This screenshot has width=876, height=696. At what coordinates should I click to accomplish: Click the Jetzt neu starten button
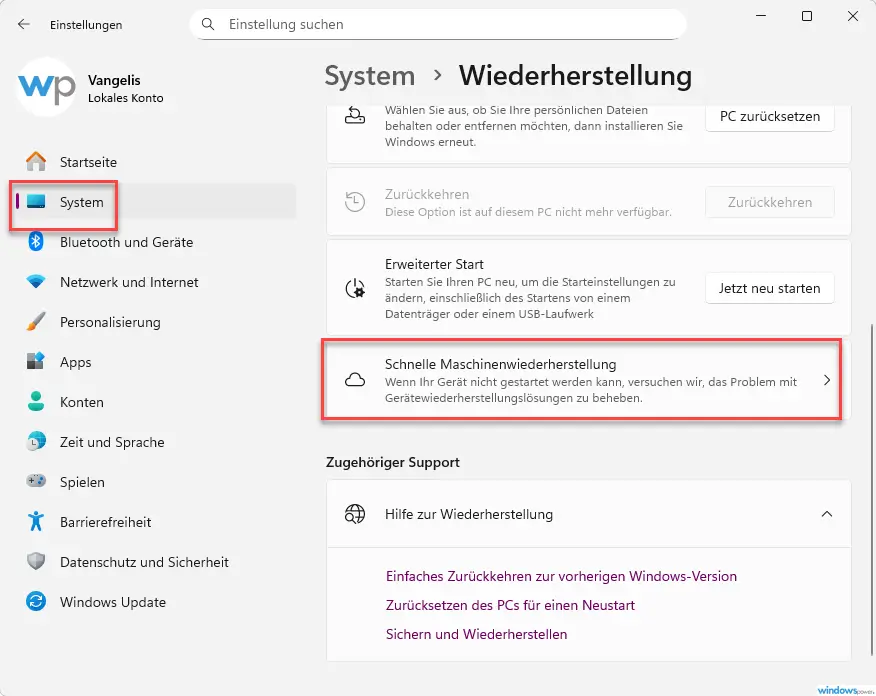pos(769,288)
